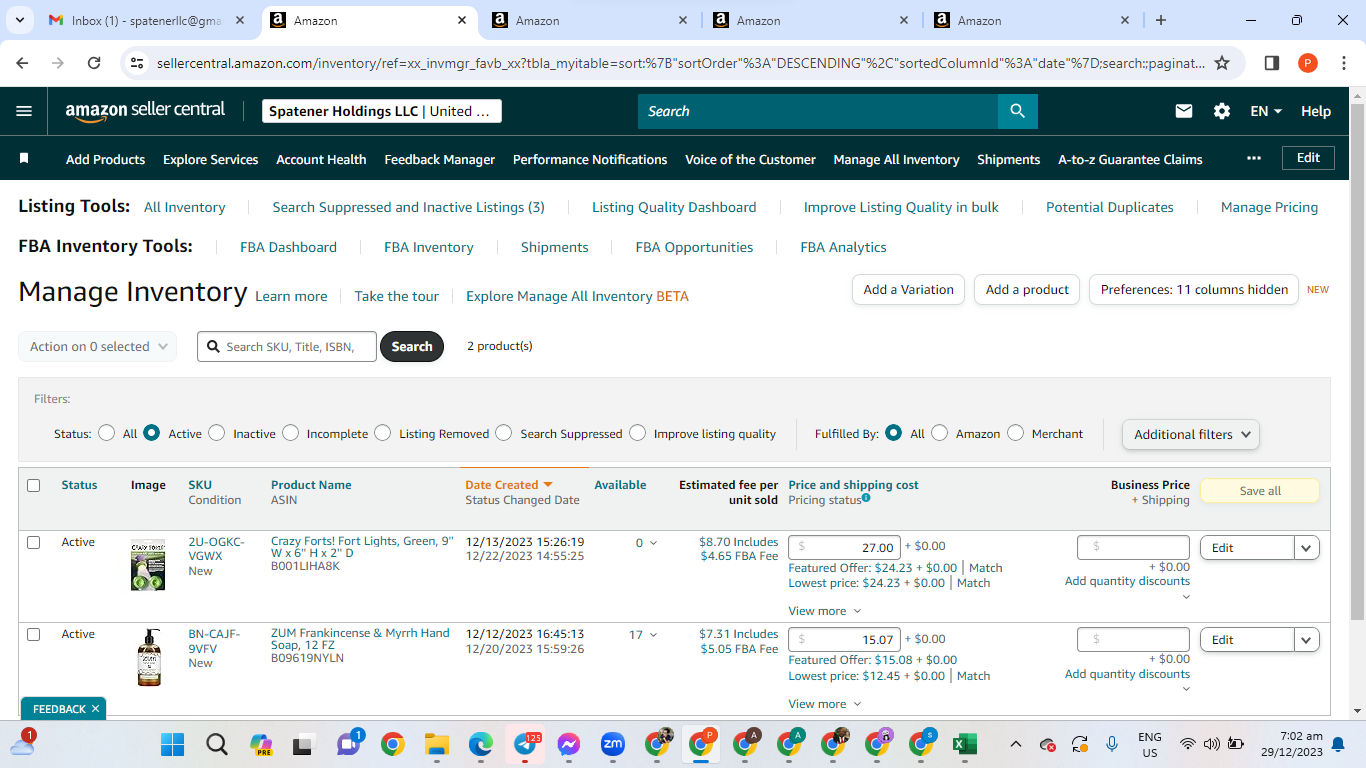Open a new browser tab with plus
1366x768 pixels.
(1160, 20)
